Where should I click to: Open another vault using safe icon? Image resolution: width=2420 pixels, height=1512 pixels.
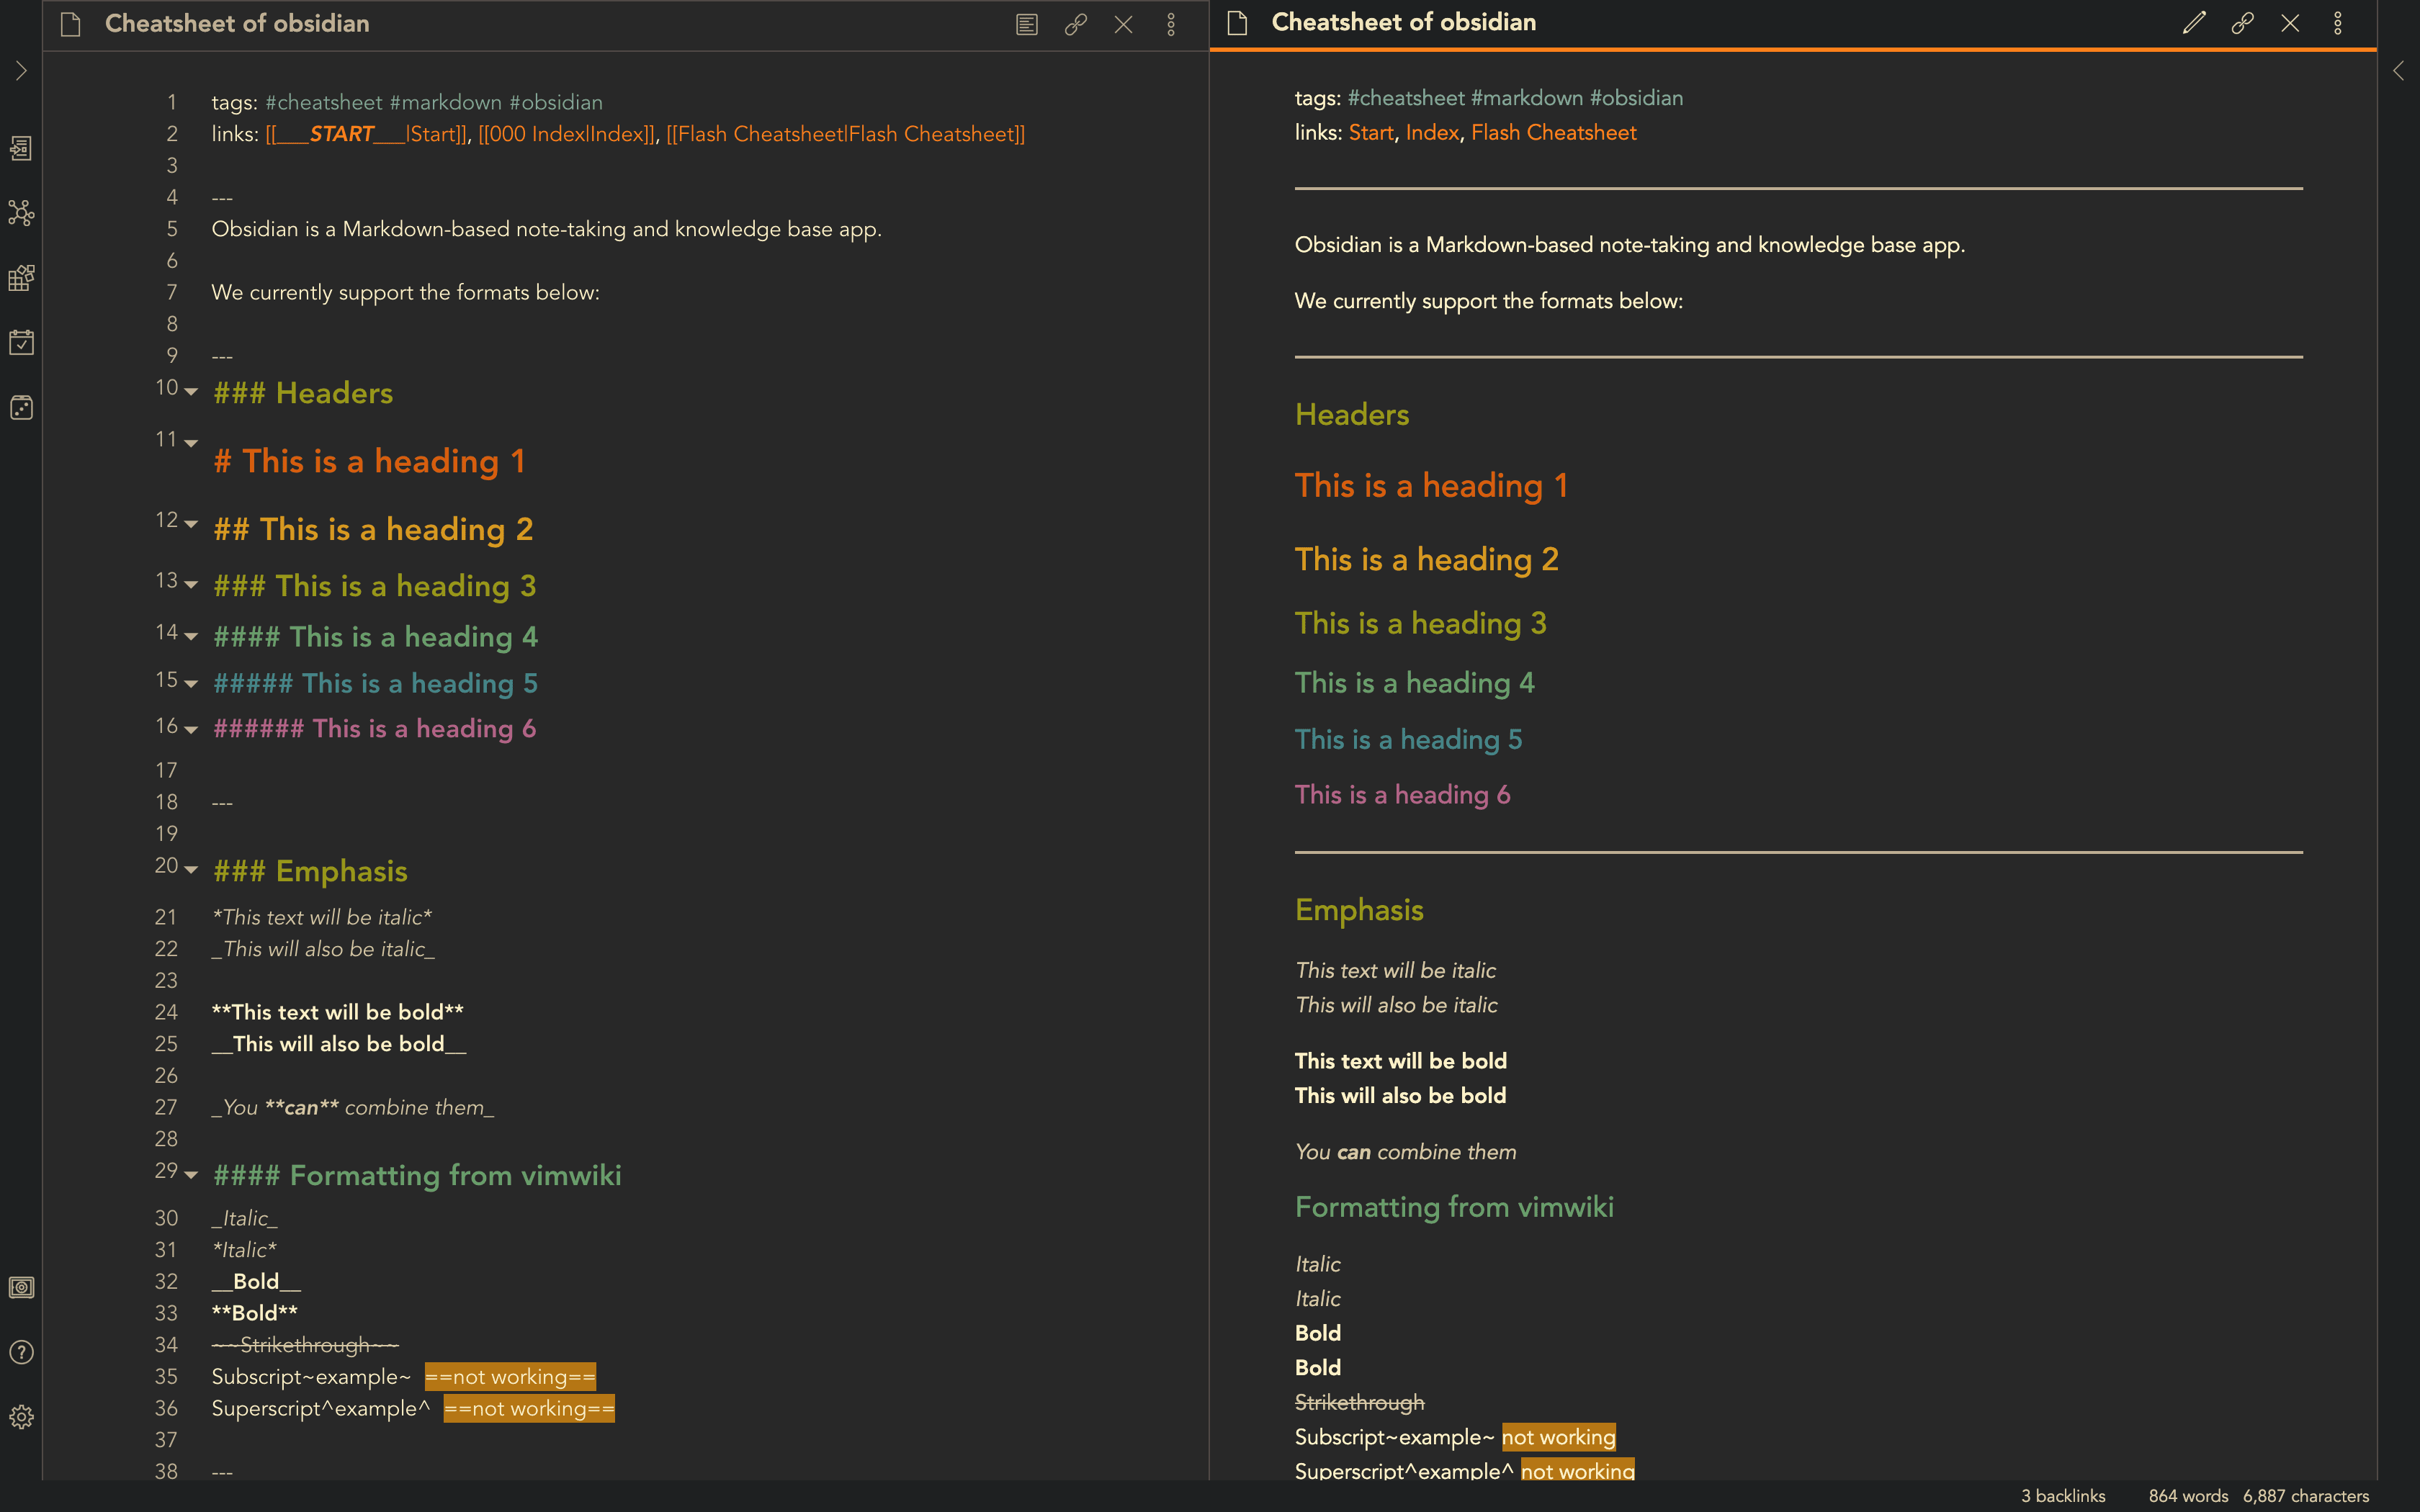pyautogui.click(x=21, y=1287)
